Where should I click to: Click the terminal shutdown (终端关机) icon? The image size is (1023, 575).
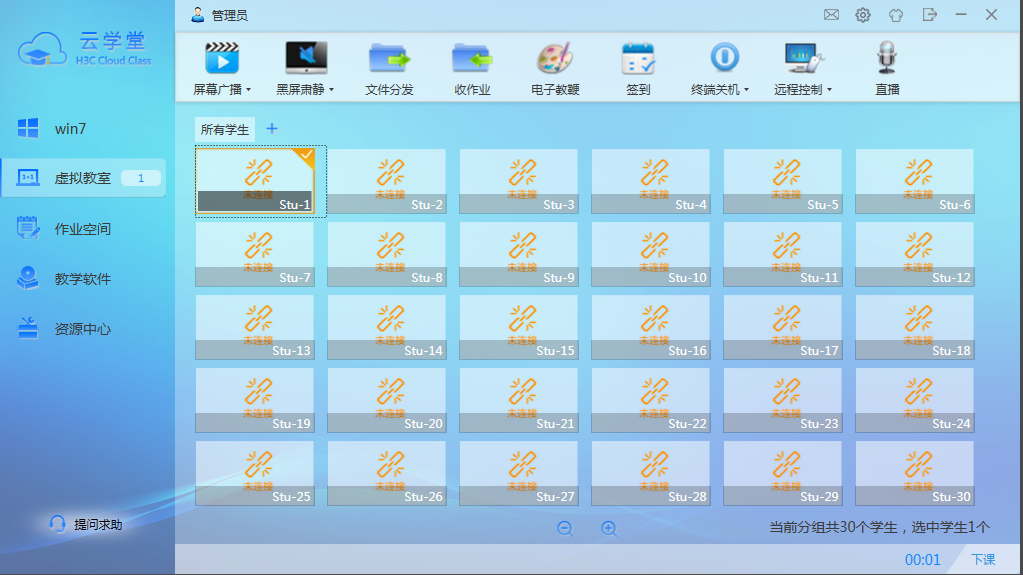pyautogui.click(x=724, y=57)
